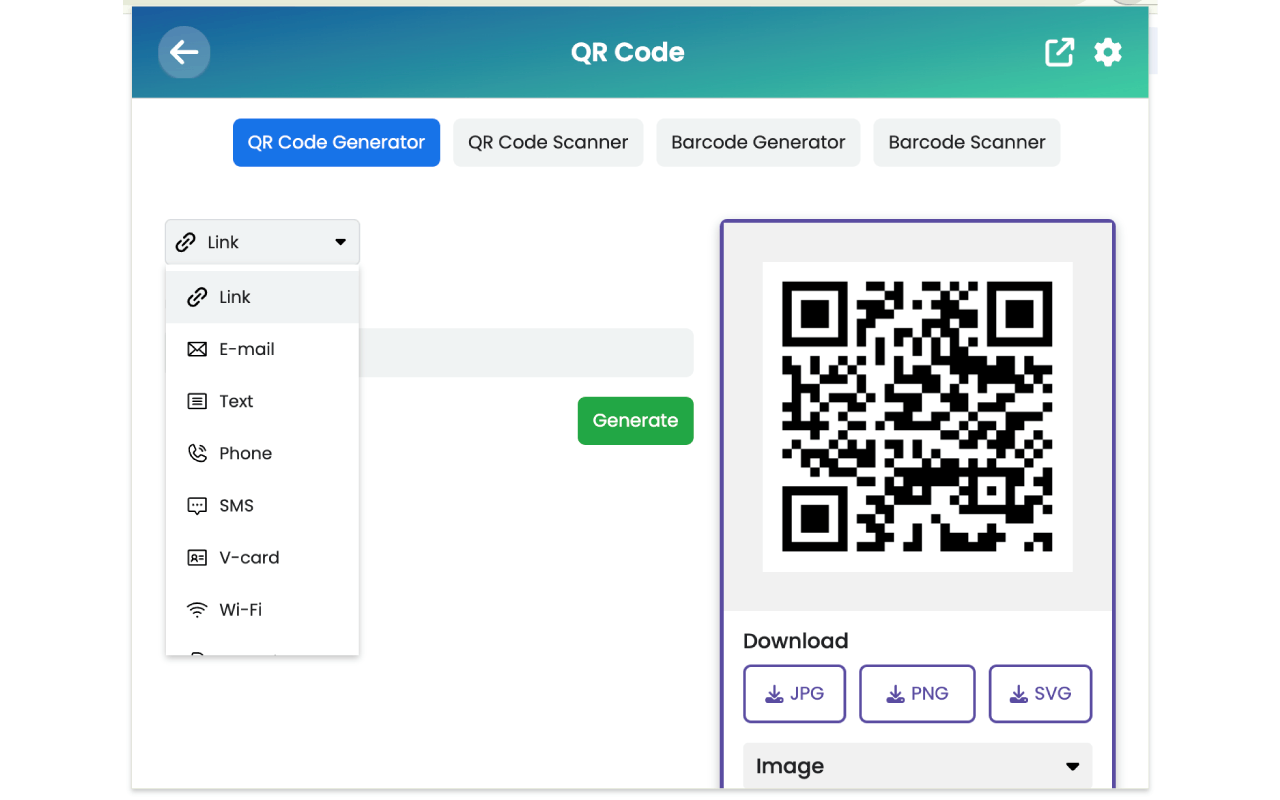1280x800 pixels.
Task: Click the Phone handset icon
Action: (197, 453)
